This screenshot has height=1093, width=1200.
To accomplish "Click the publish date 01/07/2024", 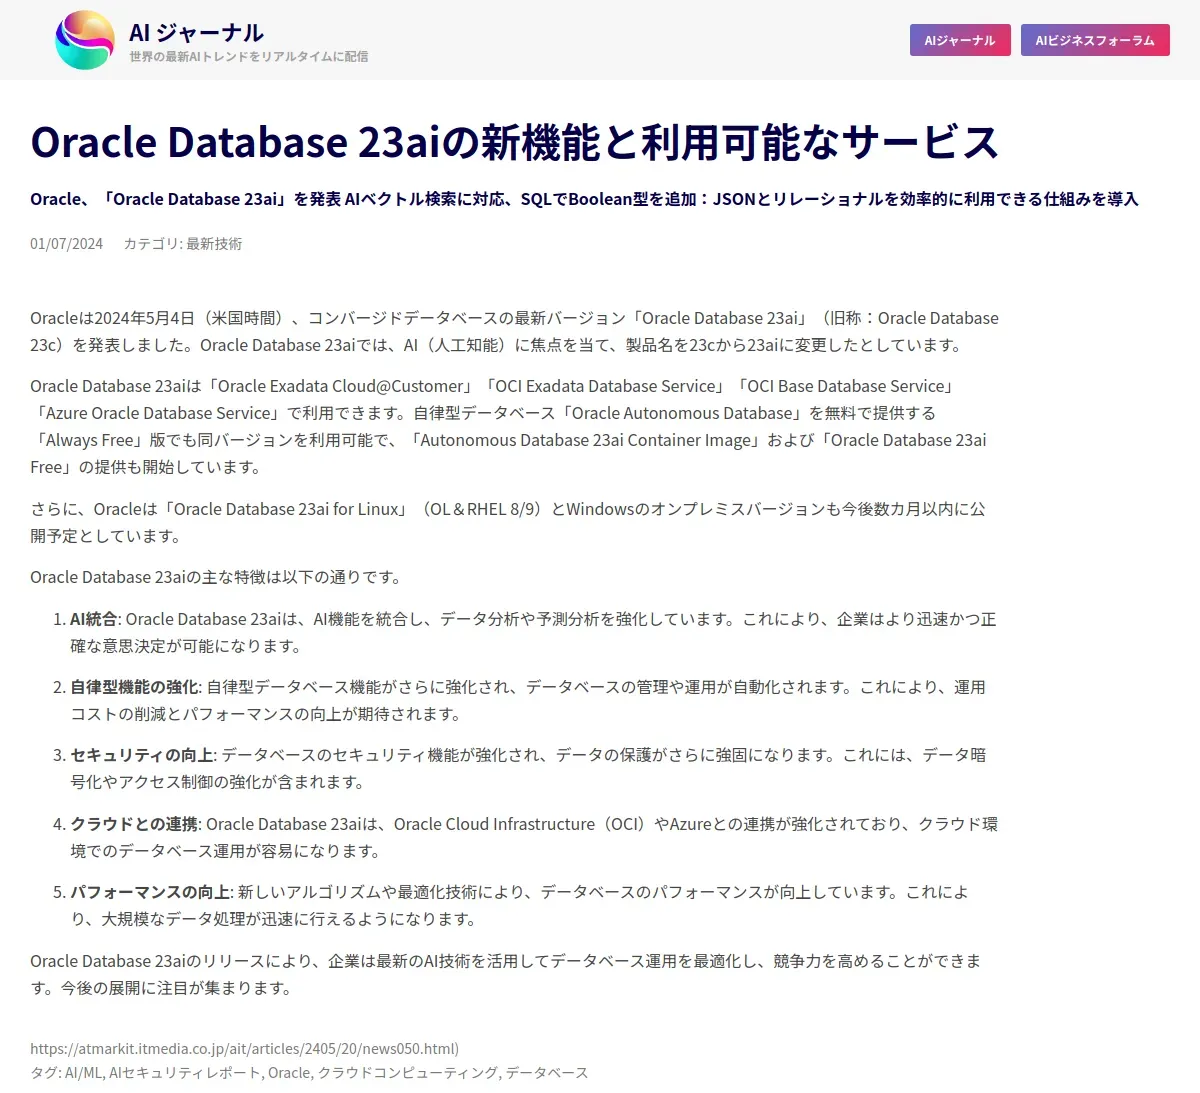I will [x=66, y=244].
